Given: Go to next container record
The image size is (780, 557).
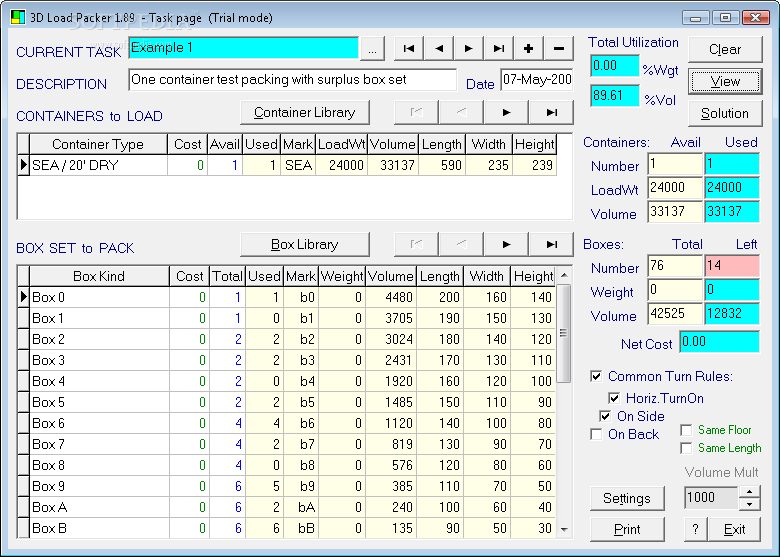Looking at the screenshot, I should (506, 112).
